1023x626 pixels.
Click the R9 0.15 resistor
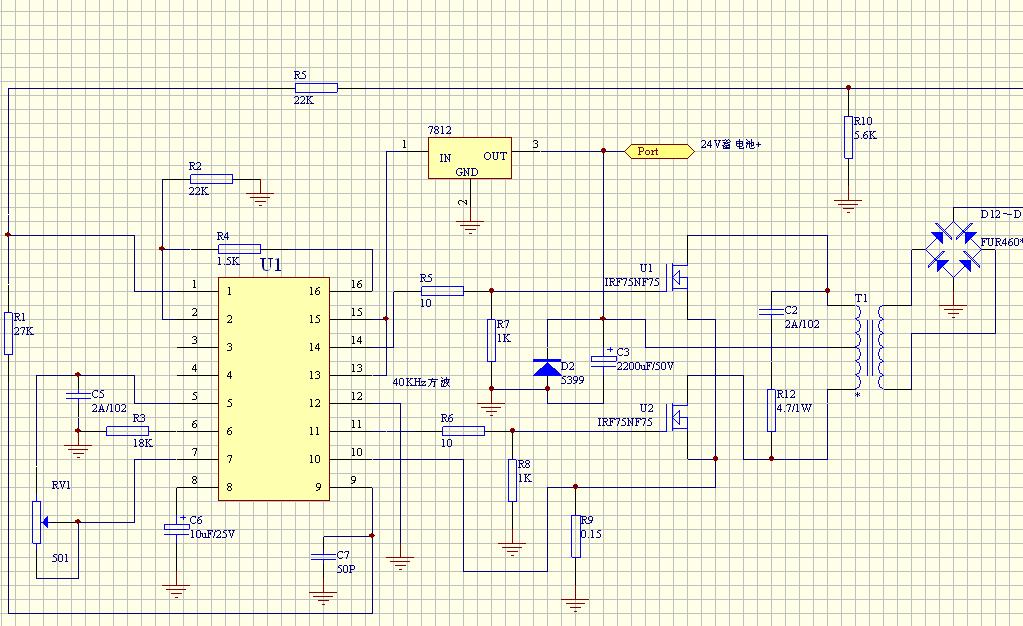pyautogui.click(x=575, y=535)
